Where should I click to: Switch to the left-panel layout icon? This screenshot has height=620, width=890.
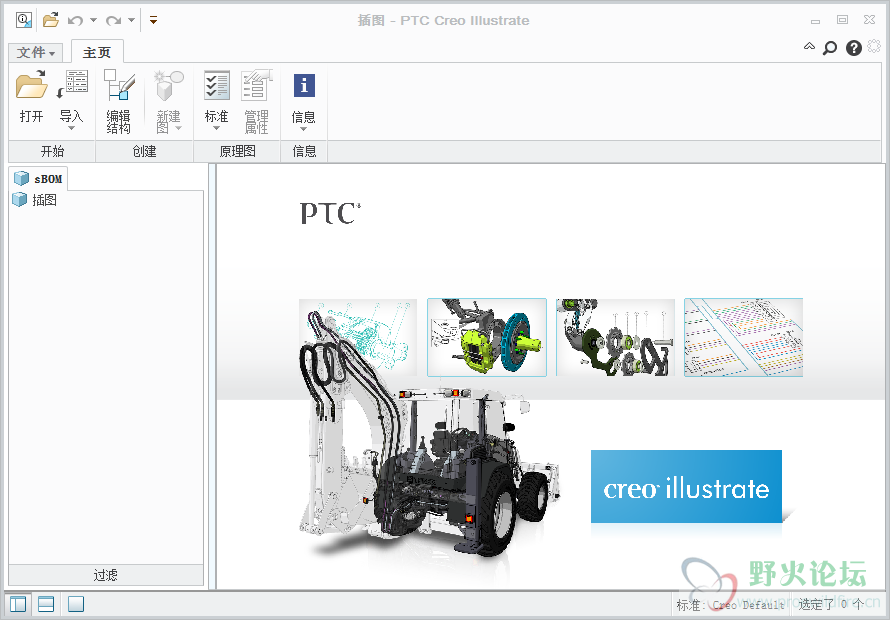tap(18, 604)
